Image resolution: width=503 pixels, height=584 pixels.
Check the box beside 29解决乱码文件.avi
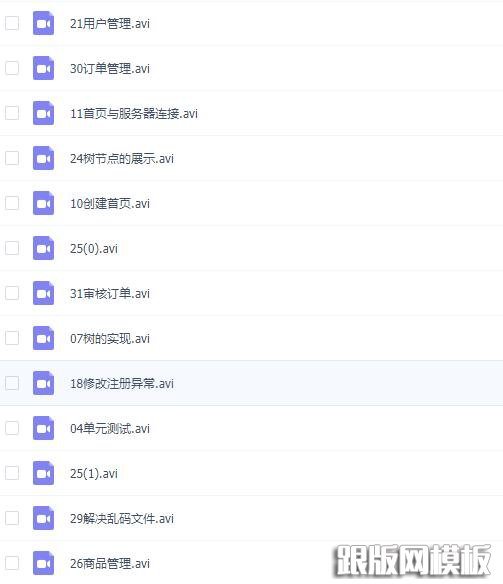(x=12, y=518)
